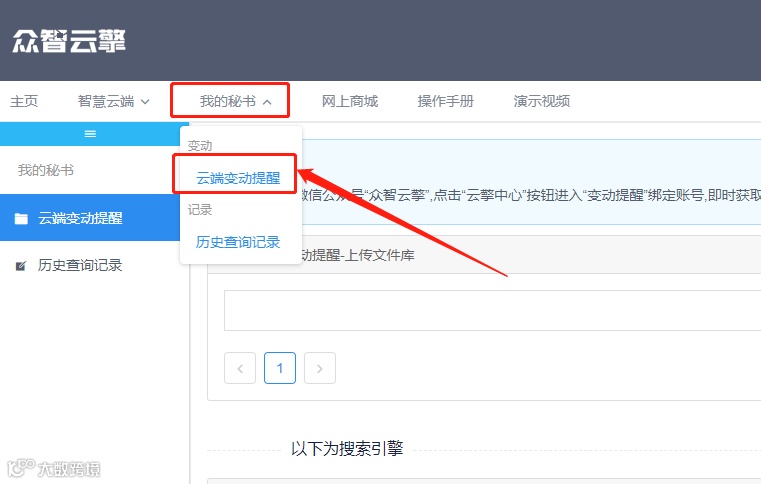The width and height of the screenshot is (761, 484).
Task: Click the 以下为搜索引擎 heading
Action: 347,449
